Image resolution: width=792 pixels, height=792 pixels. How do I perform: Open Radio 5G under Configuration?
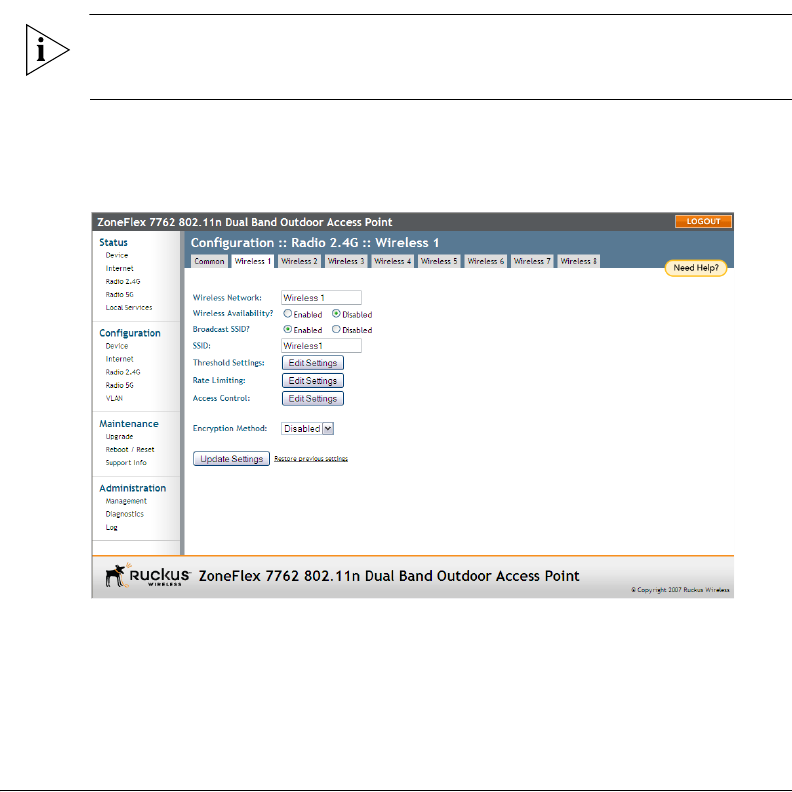(119, 385)
